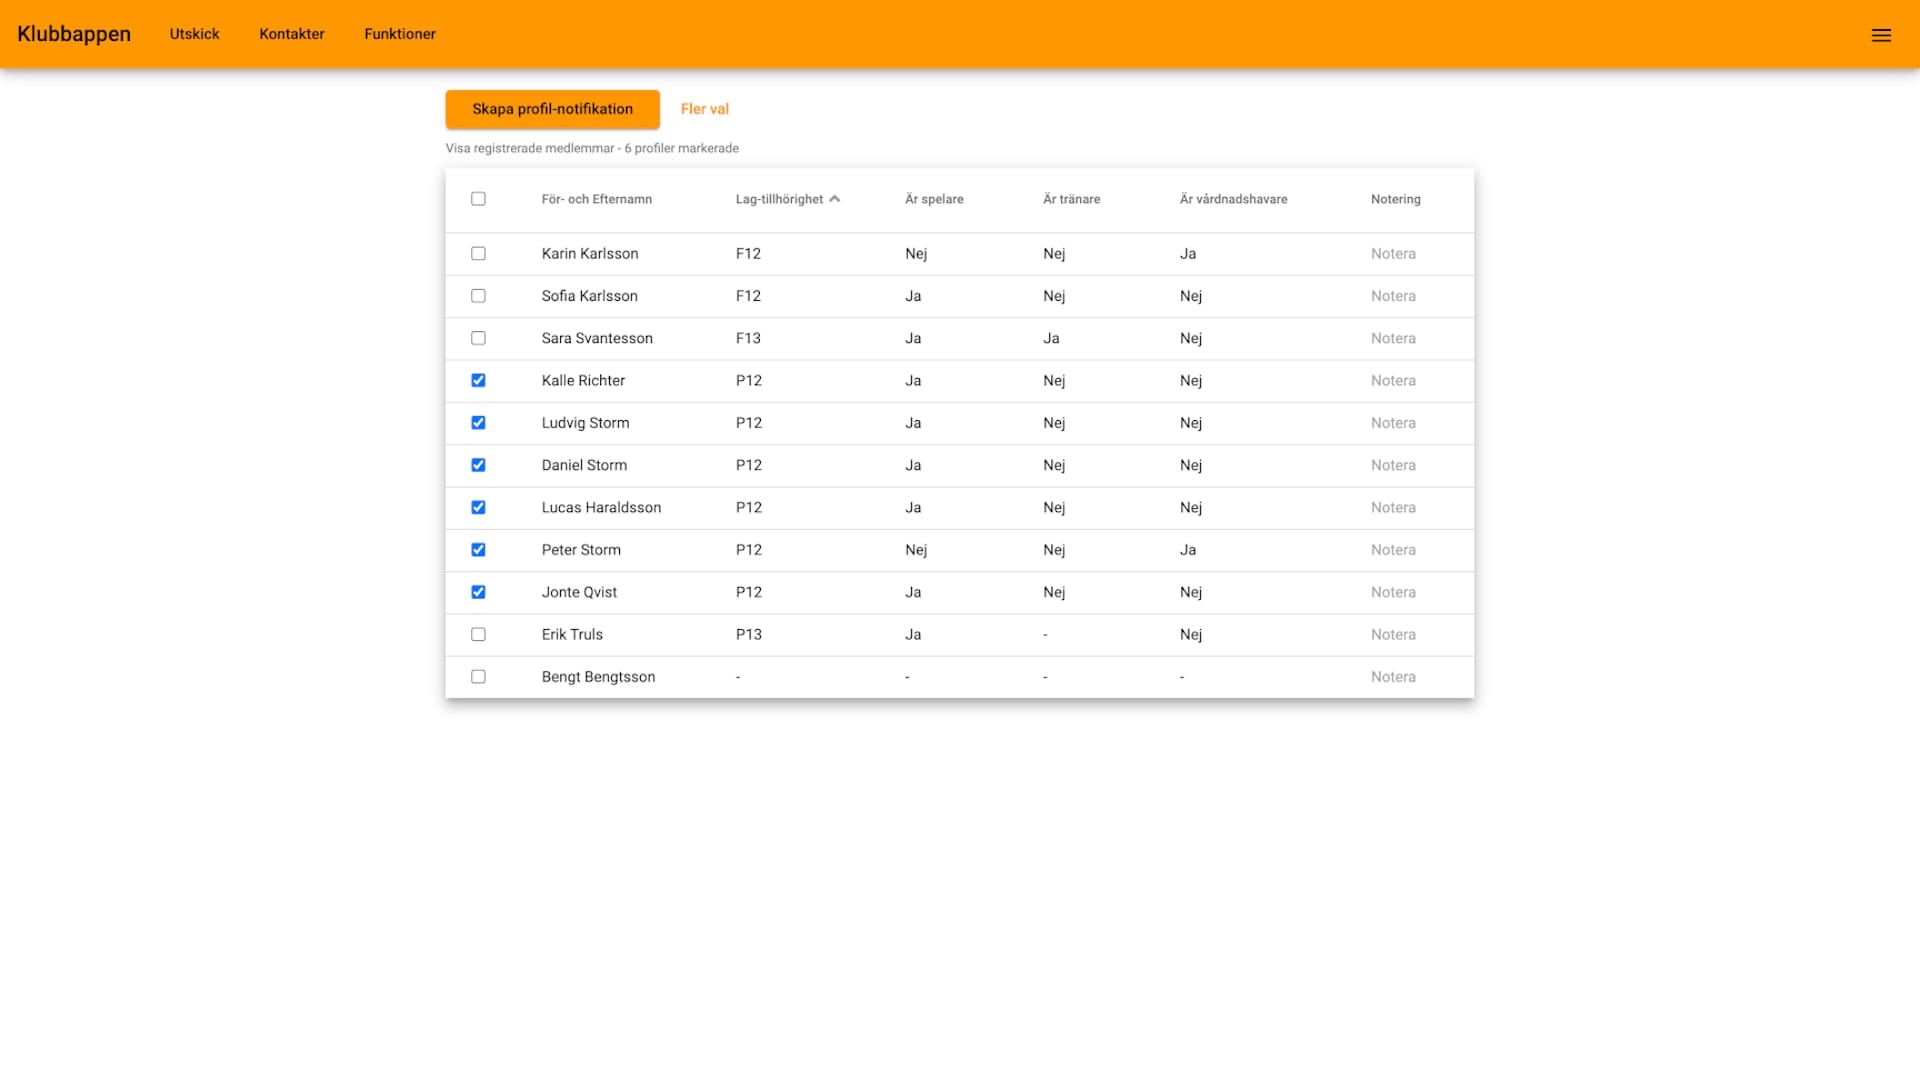The width and height of the screenshot is (1920, 1080).
Task: Click Notera field for Erik Truls
Action: click(x=1393, y=634)
